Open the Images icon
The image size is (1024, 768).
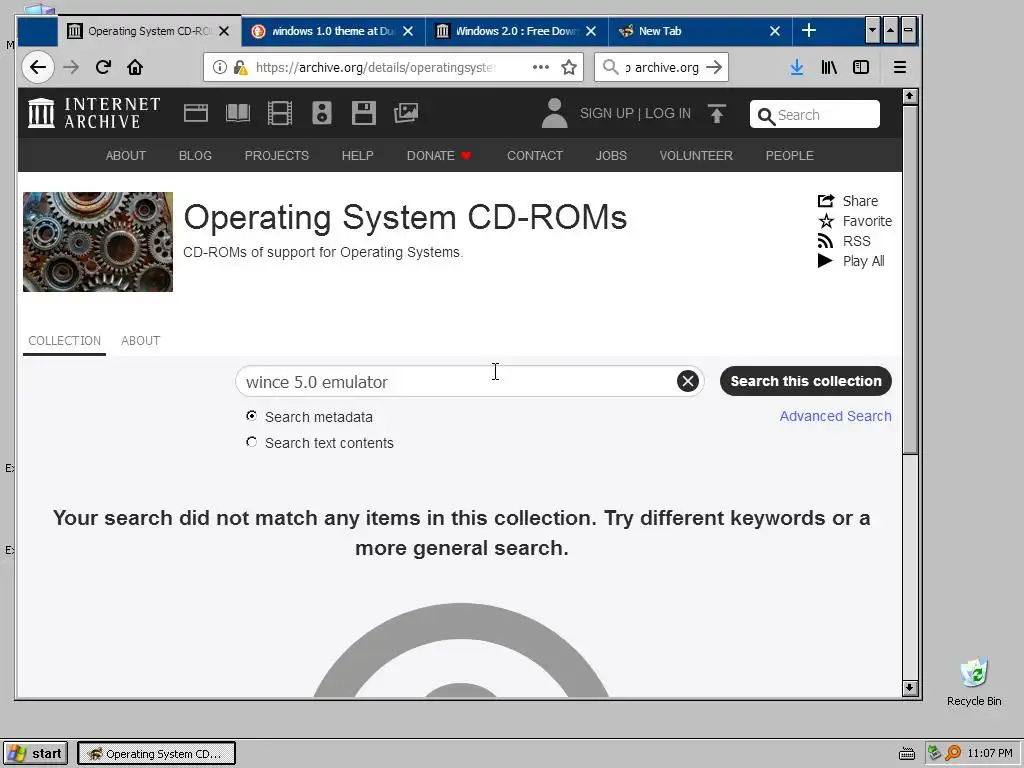[406, 113]
